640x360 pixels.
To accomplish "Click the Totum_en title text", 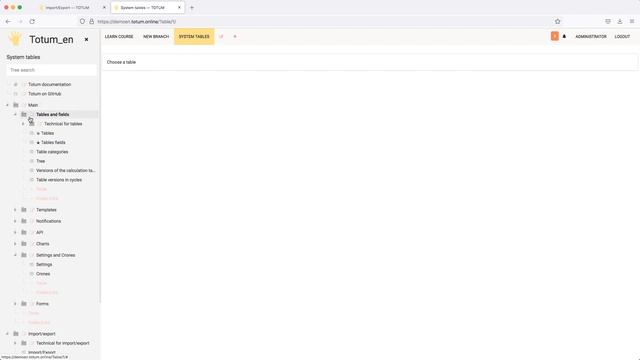I will click(x=51, y=40).
